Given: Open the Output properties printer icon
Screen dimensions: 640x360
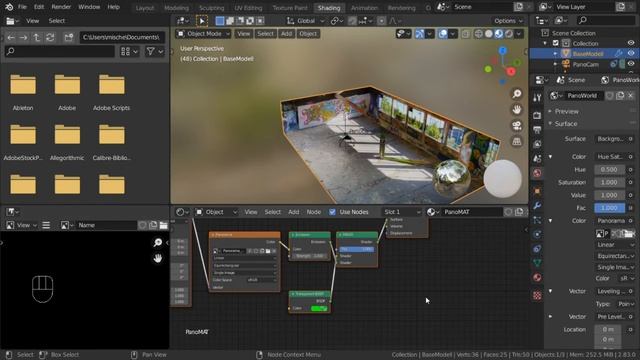Looking at the screenshot, I should pyautogui.click(x=537, y=130).
